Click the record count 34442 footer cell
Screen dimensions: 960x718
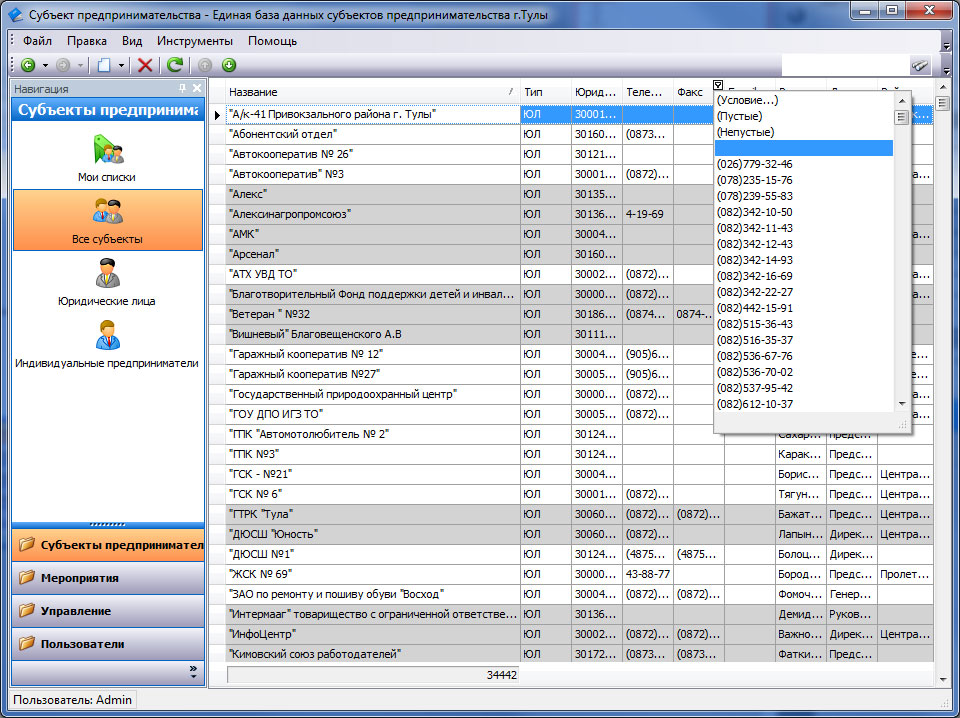373,675
